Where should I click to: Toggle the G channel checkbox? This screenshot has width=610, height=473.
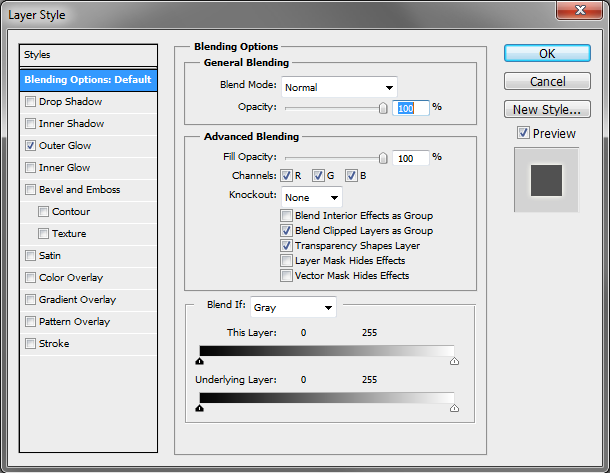pos(318,176)
